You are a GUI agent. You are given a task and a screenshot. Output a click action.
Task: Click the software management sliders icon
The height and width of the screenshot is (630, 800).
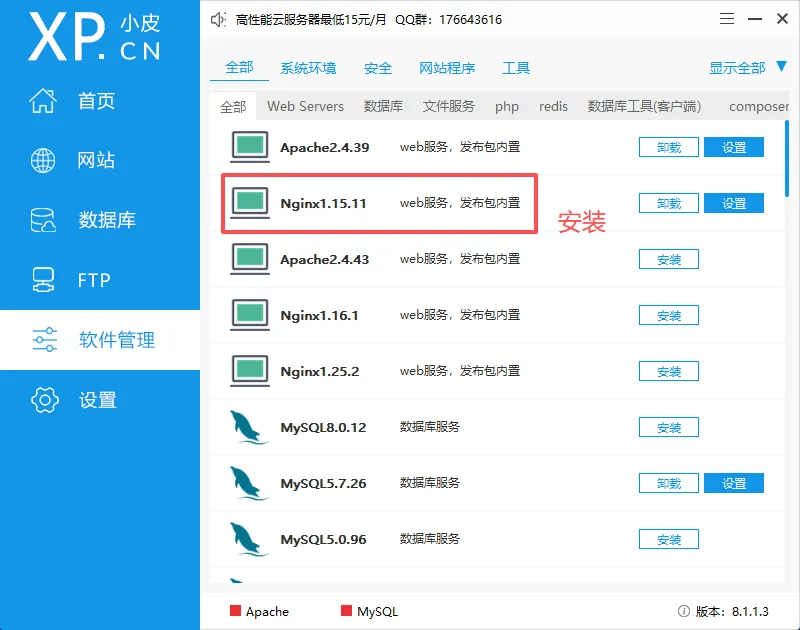(45, 340)
